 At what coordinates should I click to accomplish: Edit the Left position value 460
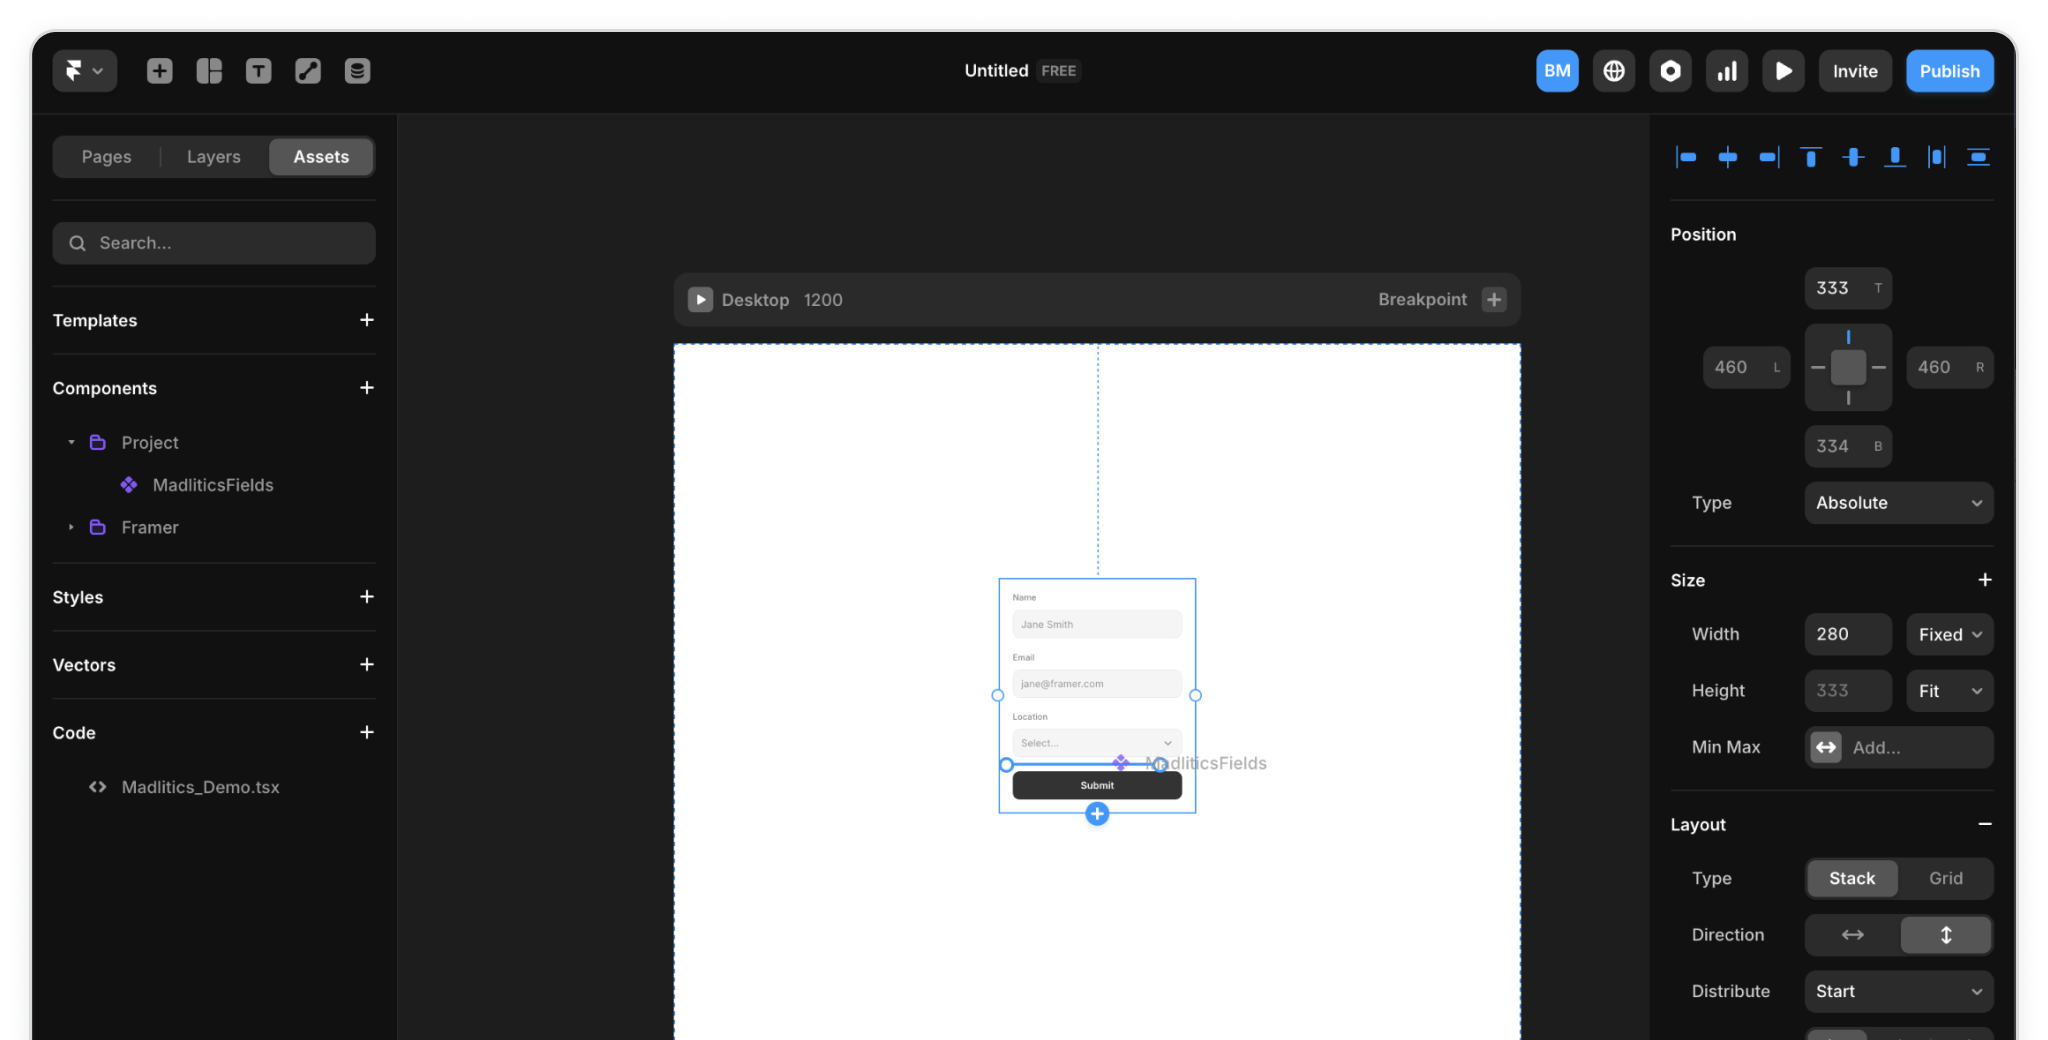click(x=1746, y=367)
